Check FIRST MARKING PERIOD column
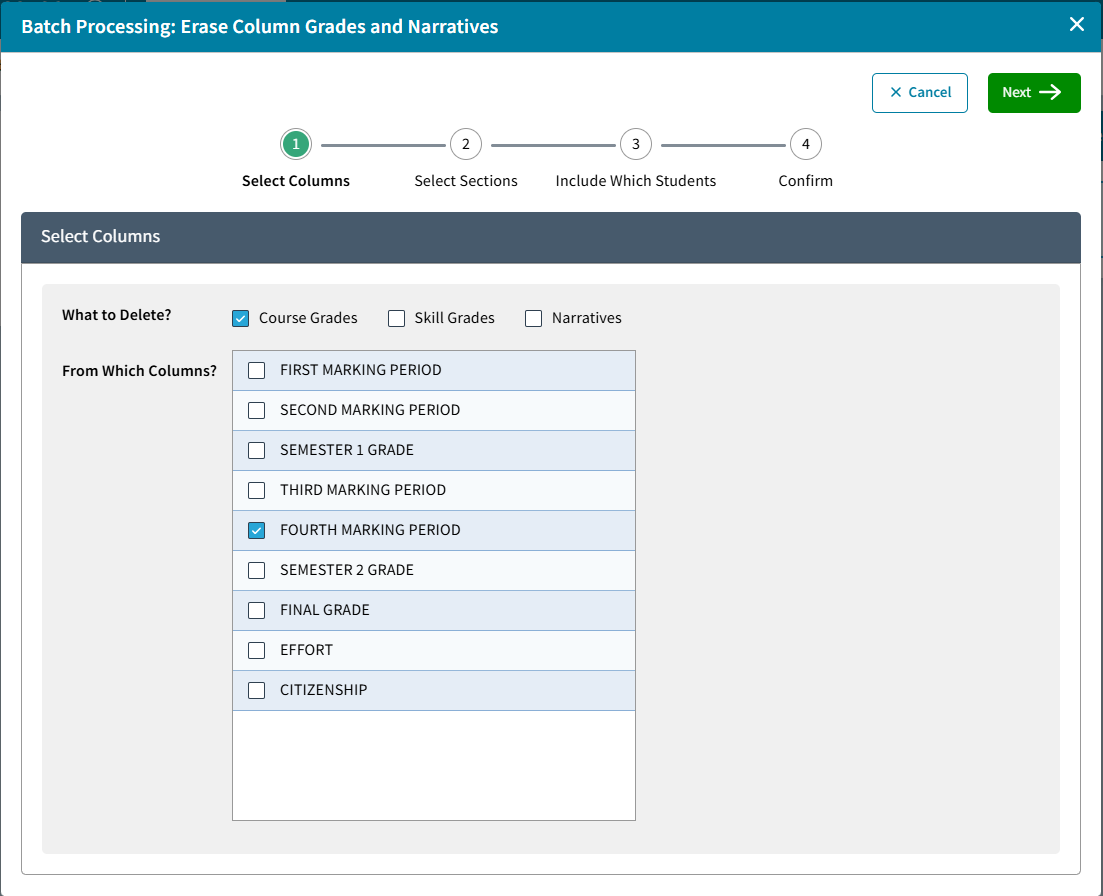The width and height of the screenshot is (1103, 896). [x=257, y=371]
